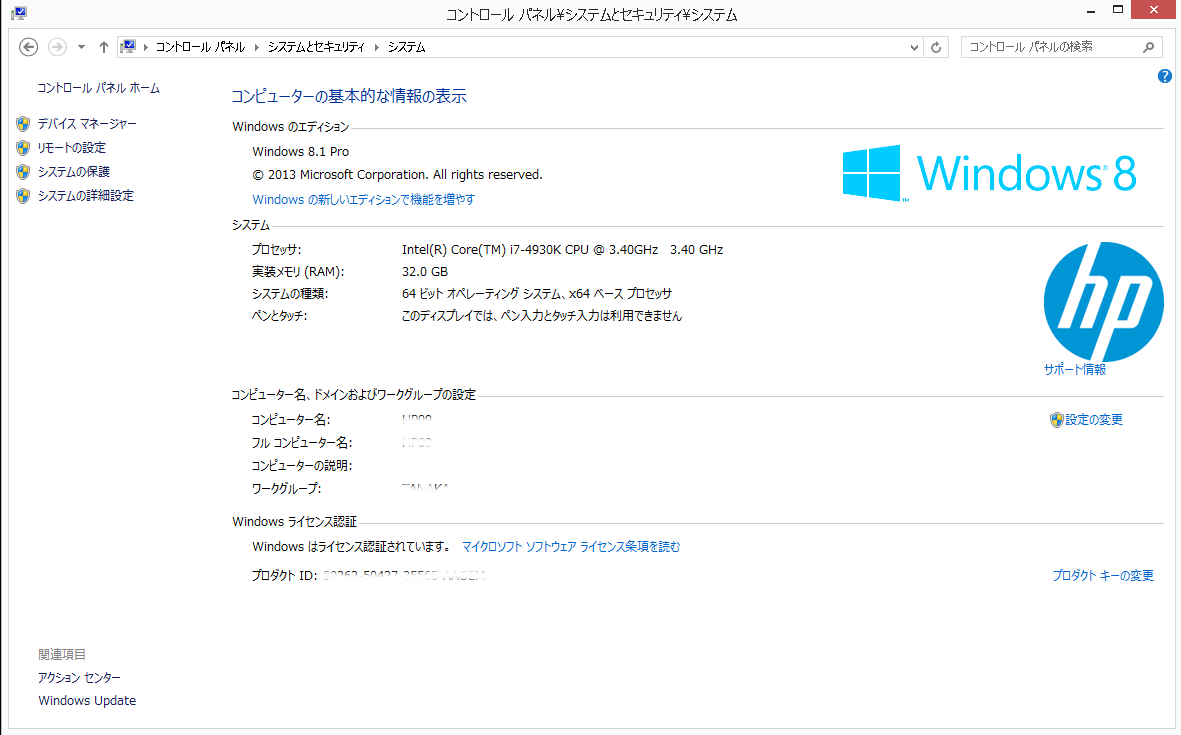The image size is (1181, 735).
Task: Click the shield icon beside デバイス マネージャー
Action: pos(23,124)
